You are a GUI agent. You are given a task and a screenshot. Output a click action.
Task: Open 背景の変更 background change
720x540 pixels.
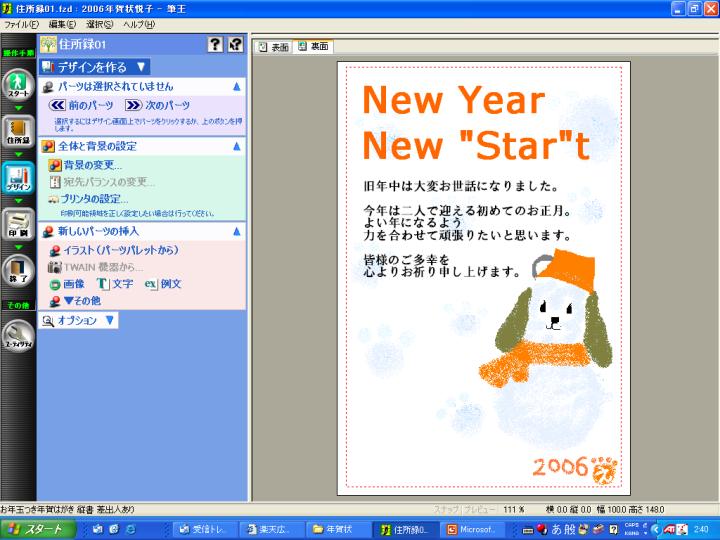coord(85,165)
